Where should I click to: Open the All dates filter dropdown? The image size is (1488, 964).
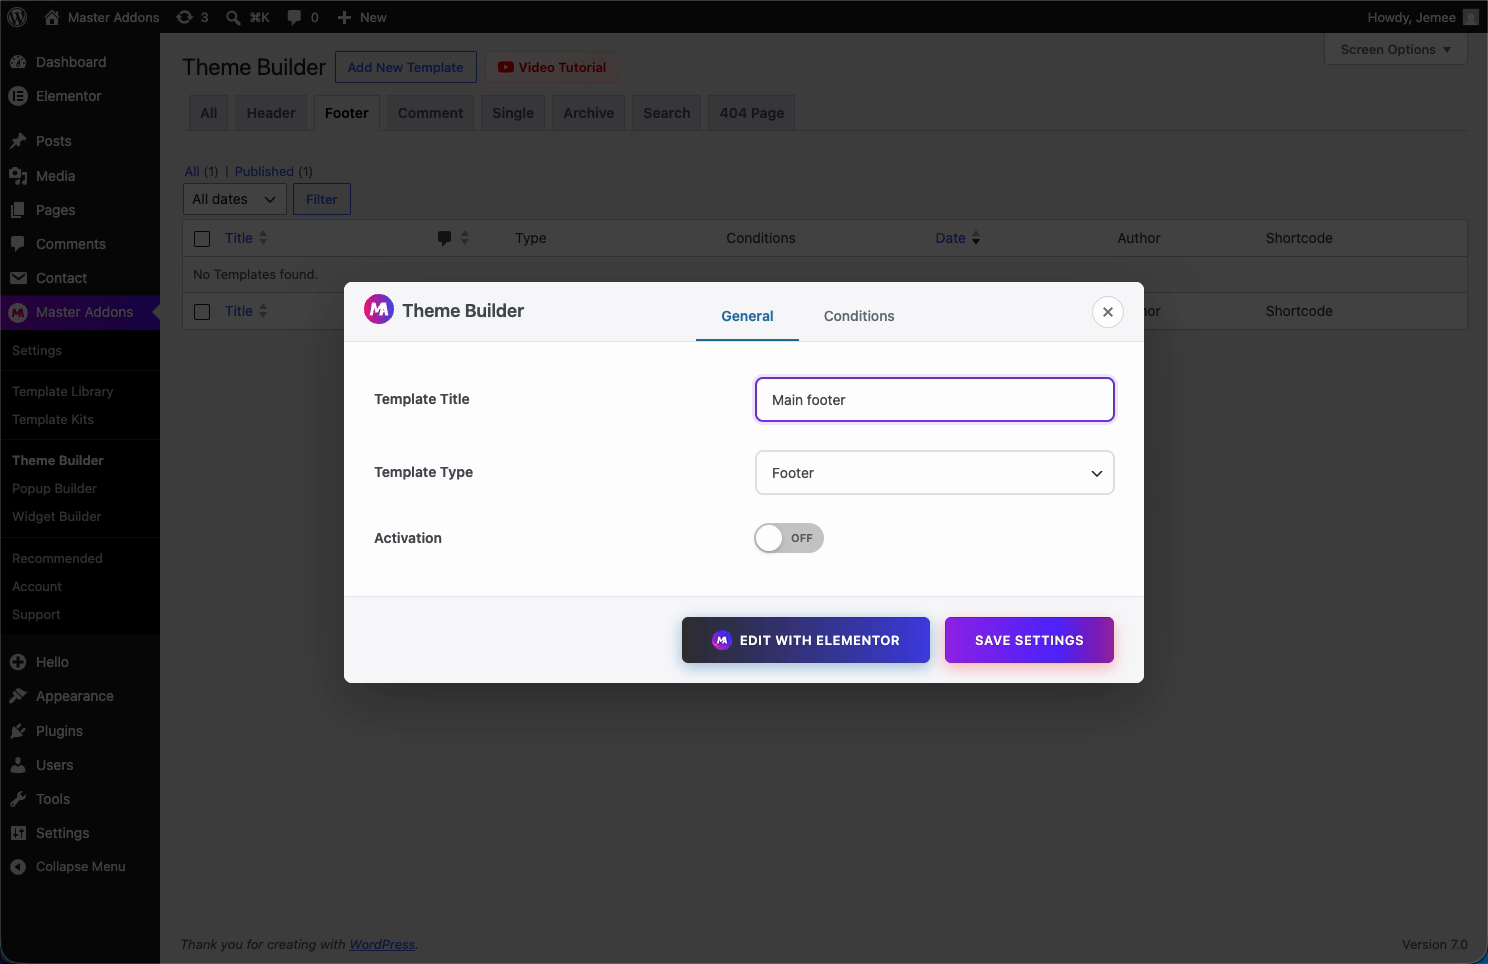(235, 199)
